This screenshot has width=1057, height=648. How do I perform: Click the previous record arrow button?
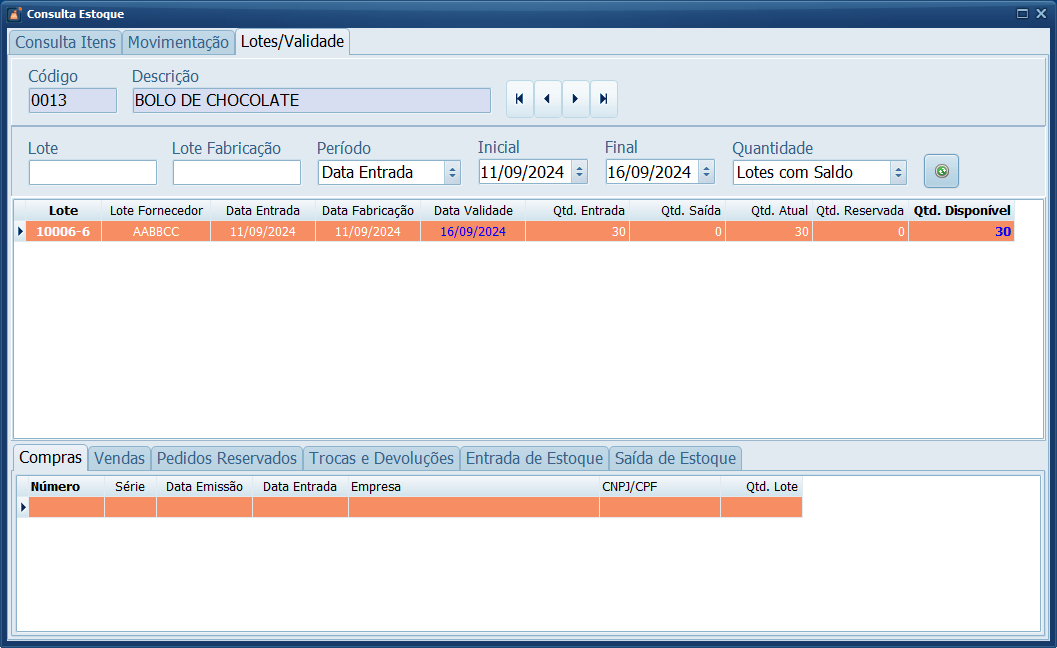tap(547, 99)
